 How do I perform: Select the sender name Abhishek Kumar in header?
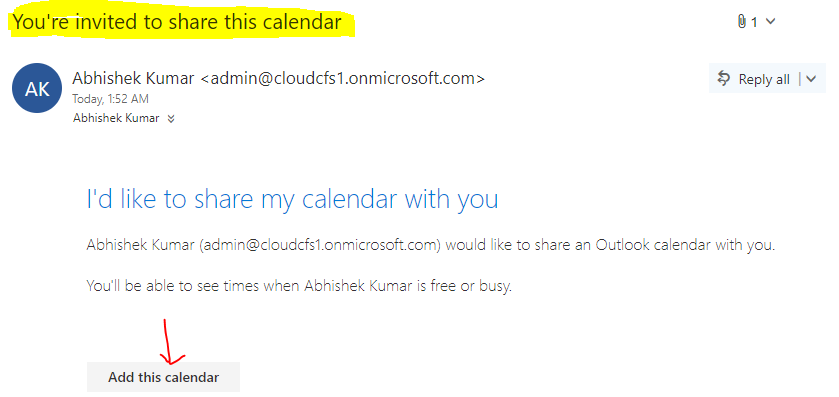133,78
